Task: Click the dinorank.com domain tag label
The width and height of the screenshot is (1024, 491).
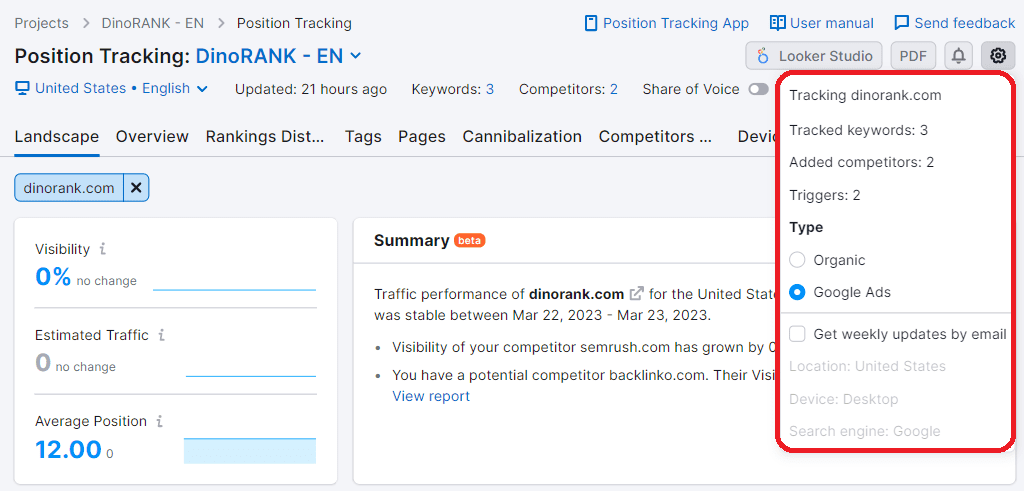Action: 69,188
